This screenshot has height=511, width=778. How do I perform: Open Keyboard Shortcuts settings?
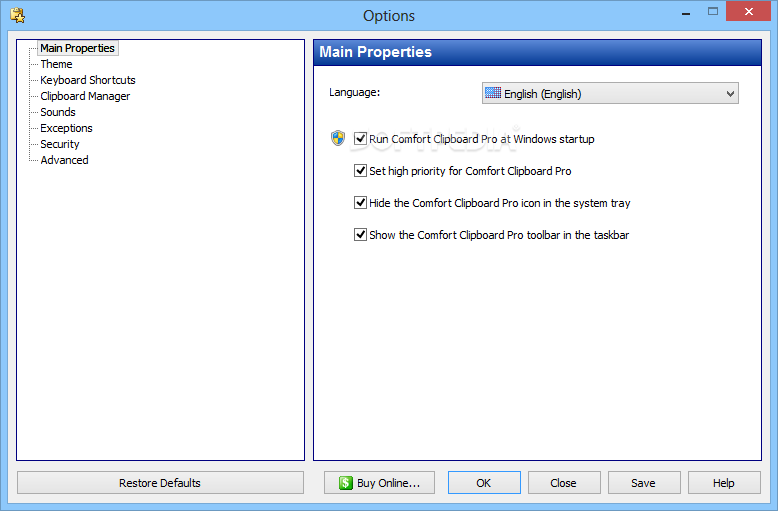point(88,80)
